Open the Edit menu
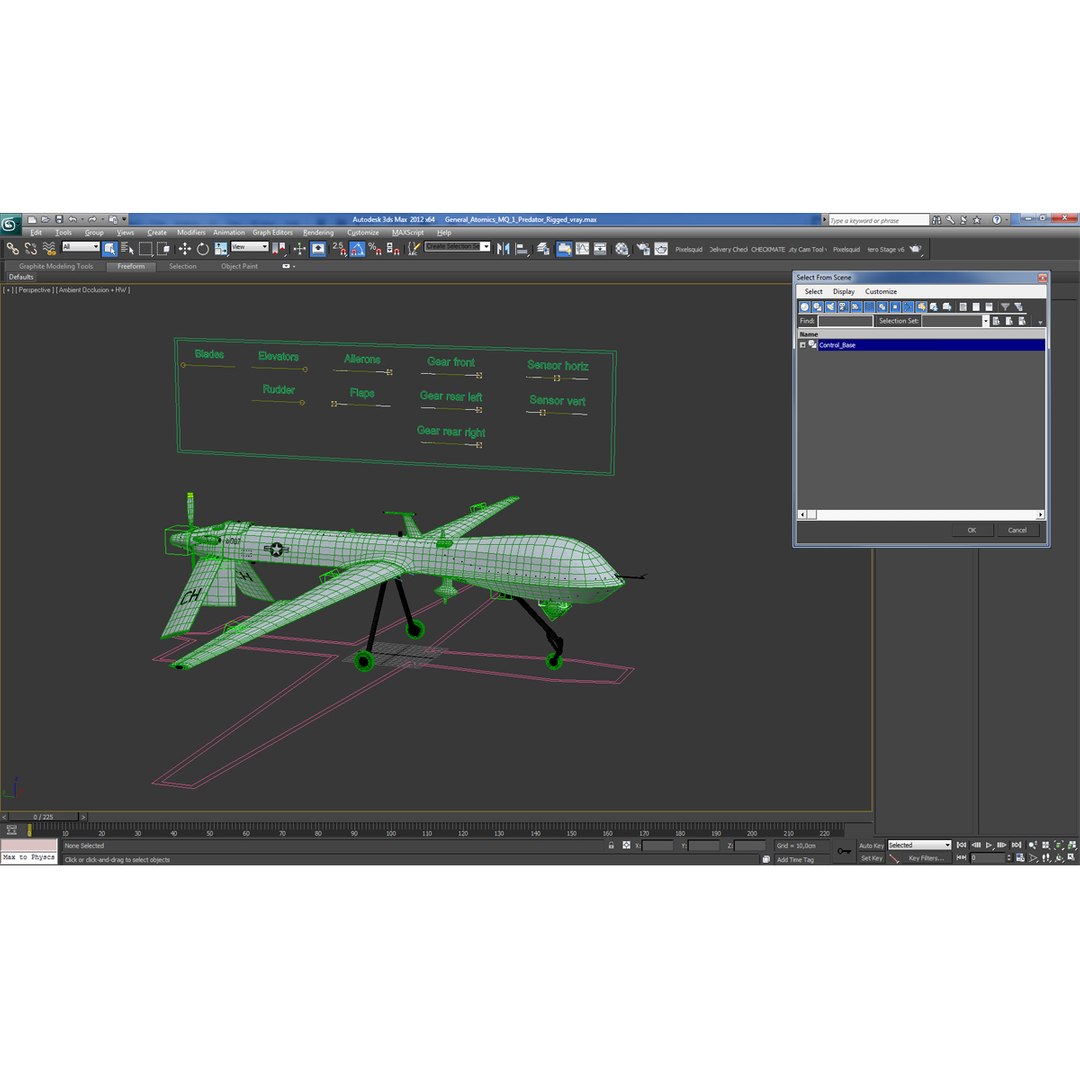Viewport: 1080px width, 1080px height. pyautogui.click(x=36, y=233)
